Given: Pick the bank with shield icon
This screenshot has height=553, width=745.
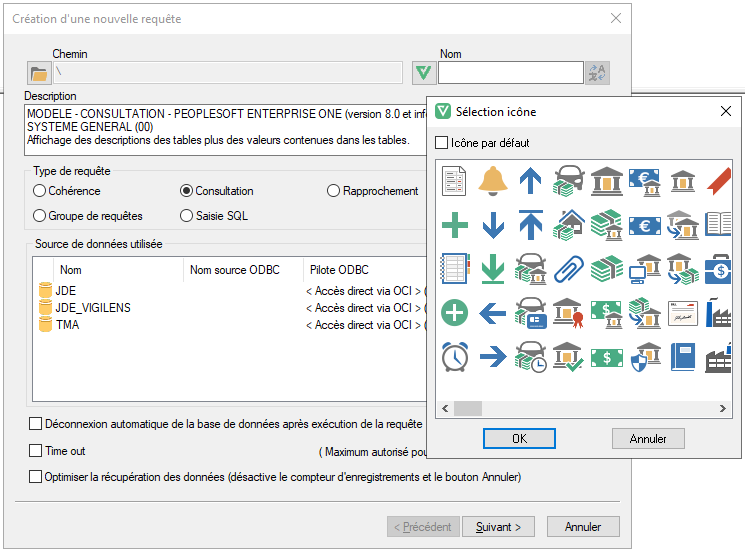Looking at the screenshot, I should [645, 357].
